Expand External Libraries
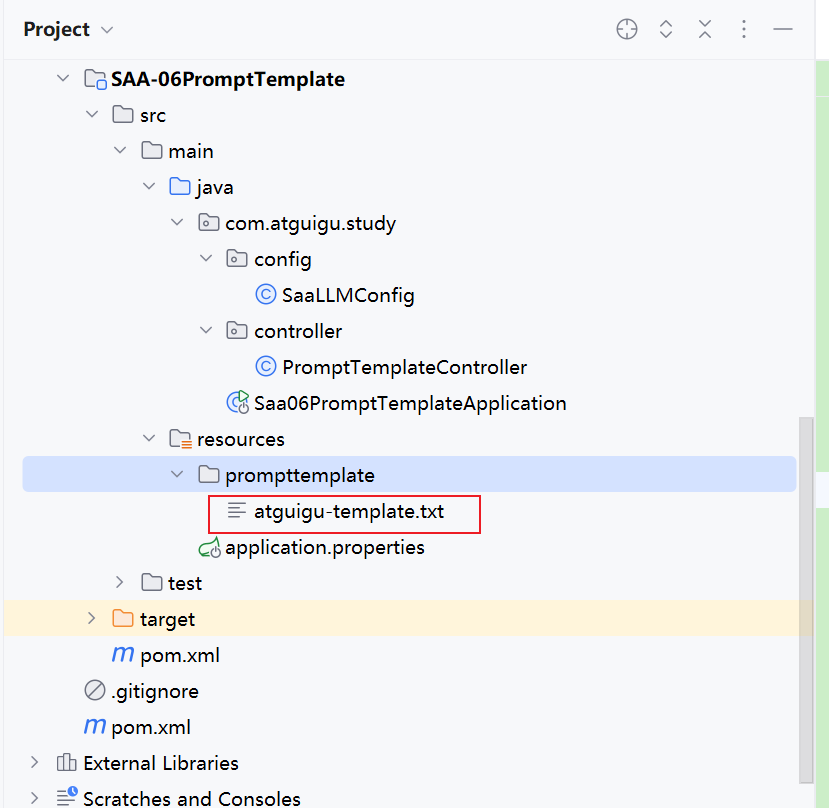The image size is (829, 808). tap(34, 762)
